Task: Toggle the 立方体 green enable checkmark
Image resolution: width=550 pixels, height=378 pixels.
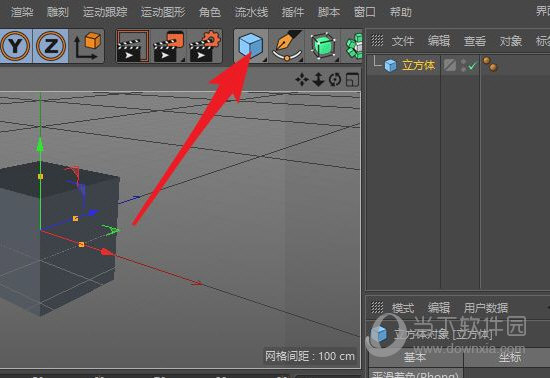Action: click(x=472, y=66)
